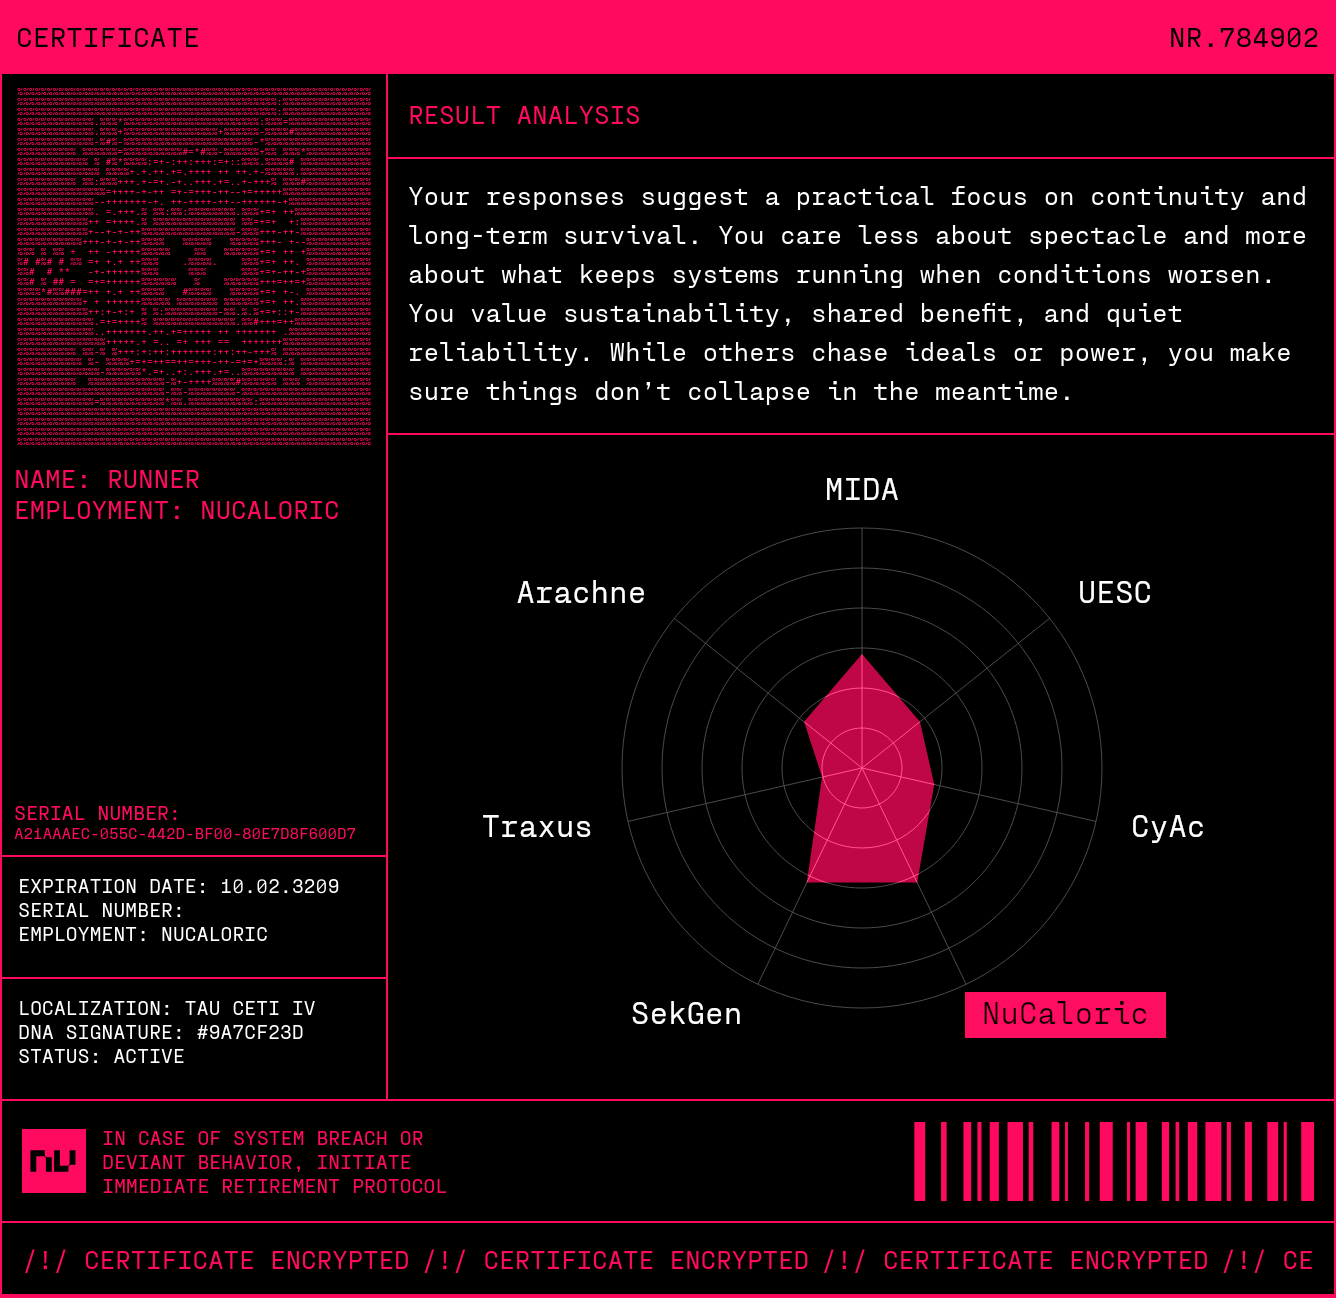Viewport: 1336px width, 1298px height.
Task: Click the SekGen chart label
Action: pyautogui.click(x=686, y=1014)
